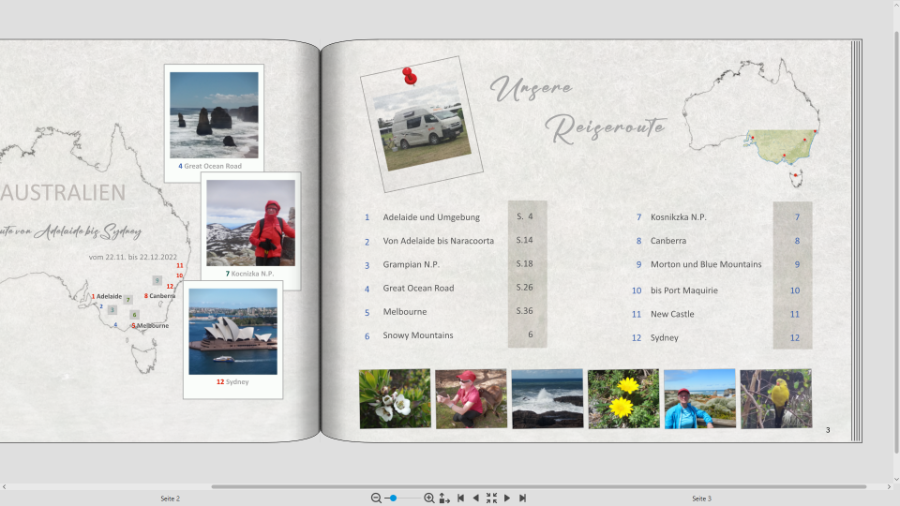This screenshot has width=900, height=506.
Task: Select the yellow bird photo
Action: coord(776,398)
